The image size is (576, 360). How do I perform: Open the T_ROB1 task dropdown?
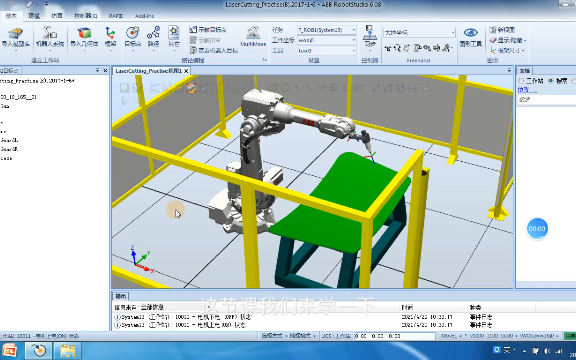tap(326, 30)
